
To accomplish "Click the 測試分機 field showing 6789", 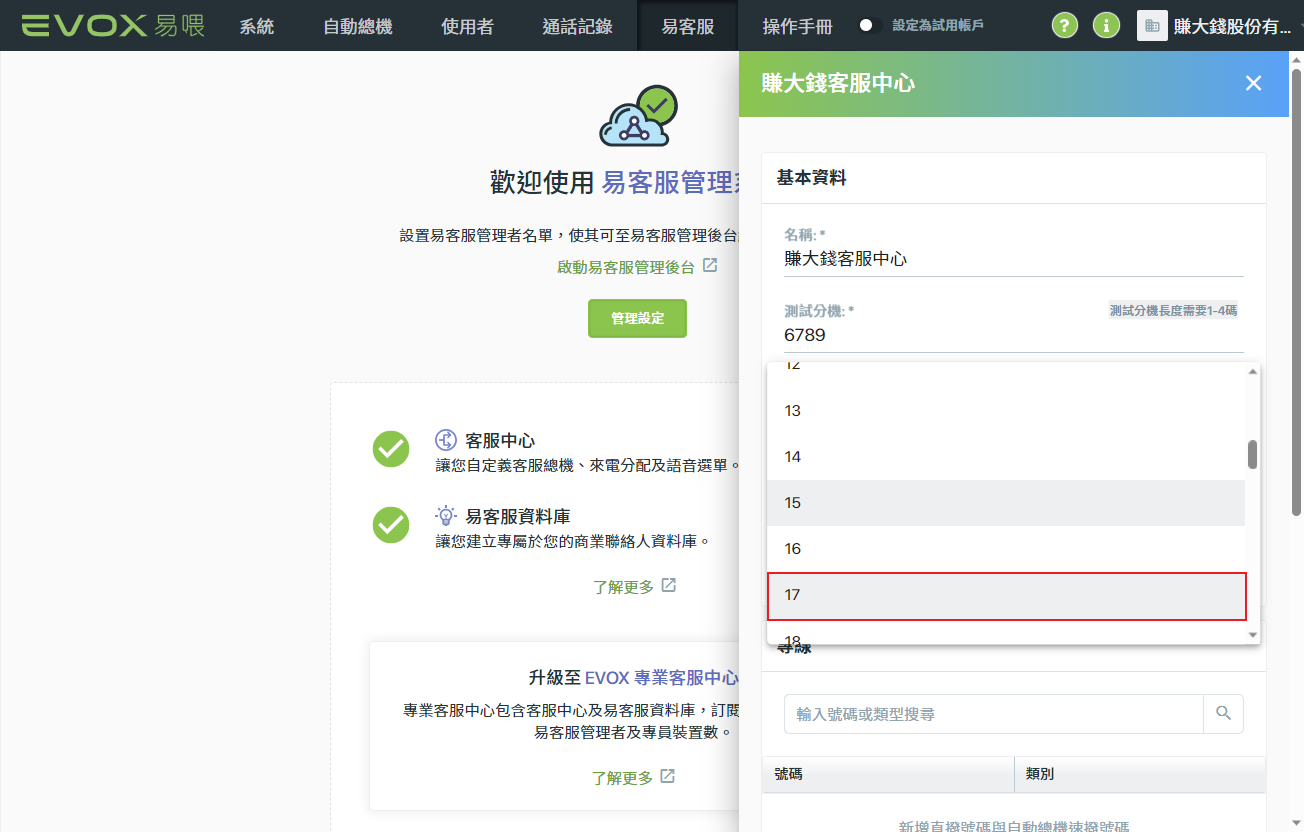I will click(1013, 335).
